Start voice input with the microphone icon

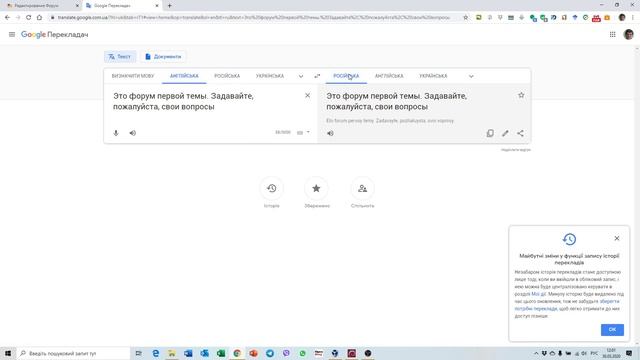pyautogui.click(x=116, y=133)
